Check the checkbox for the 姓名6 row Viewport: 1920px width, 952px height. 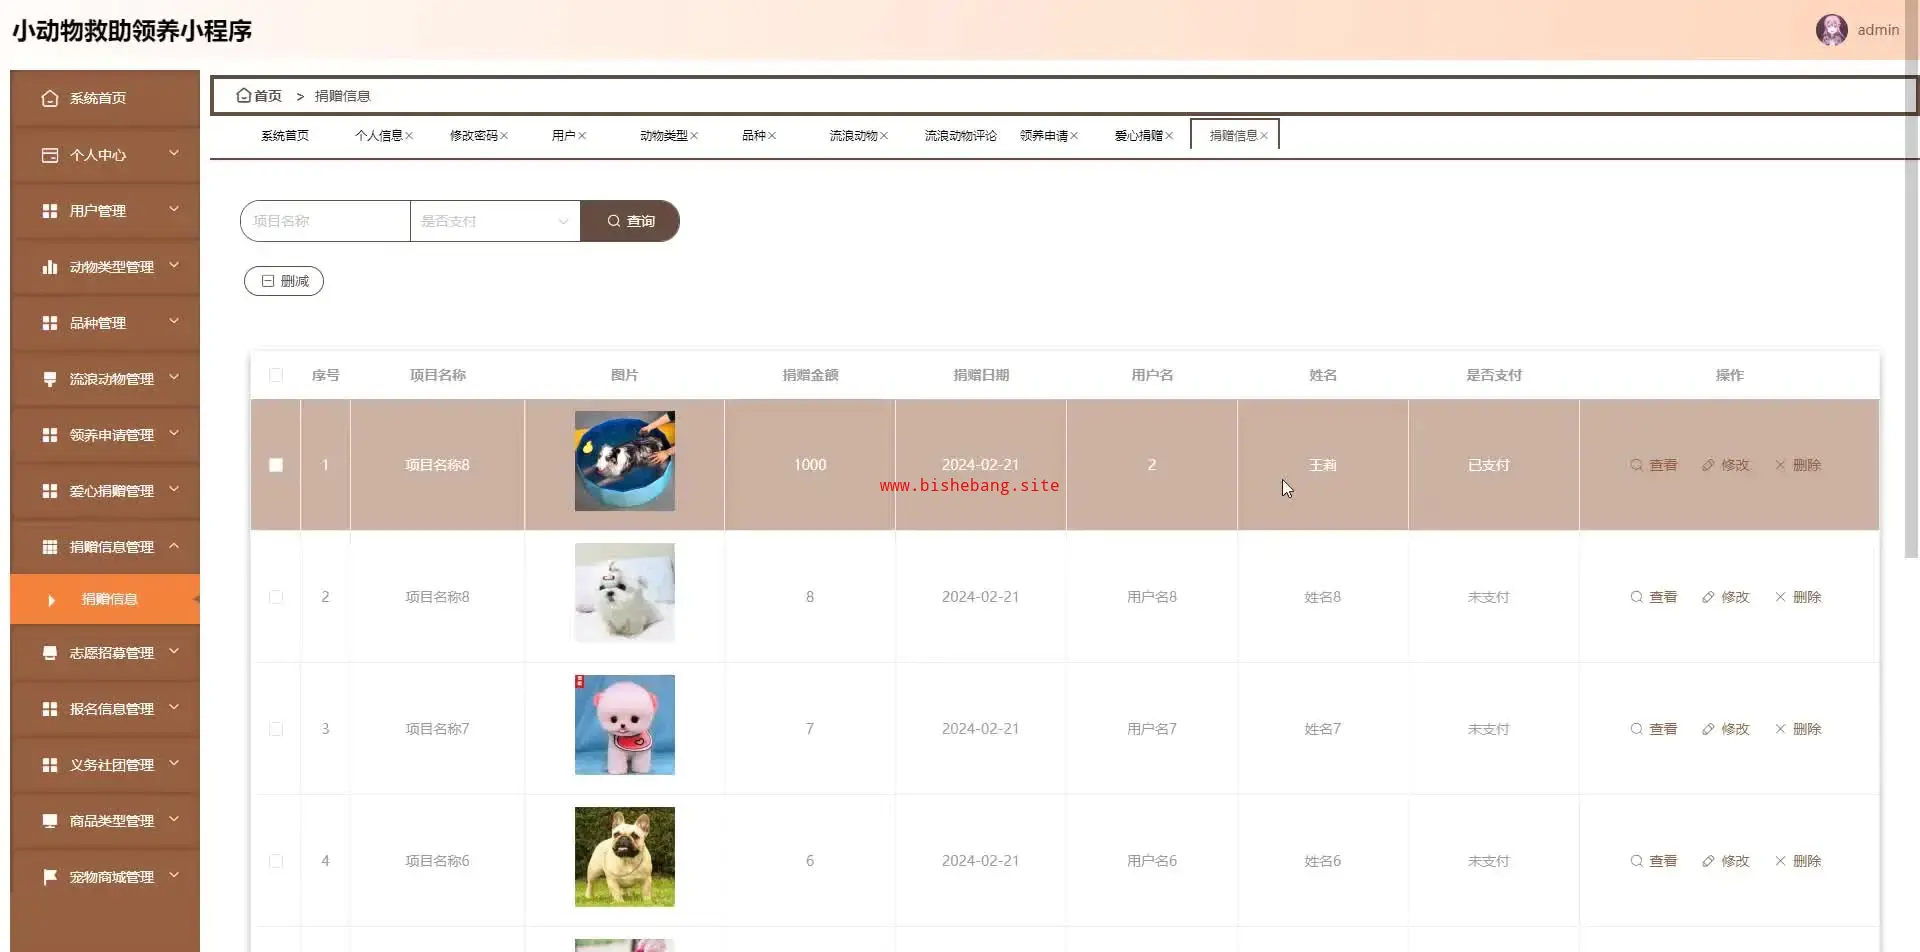point(276,861)
